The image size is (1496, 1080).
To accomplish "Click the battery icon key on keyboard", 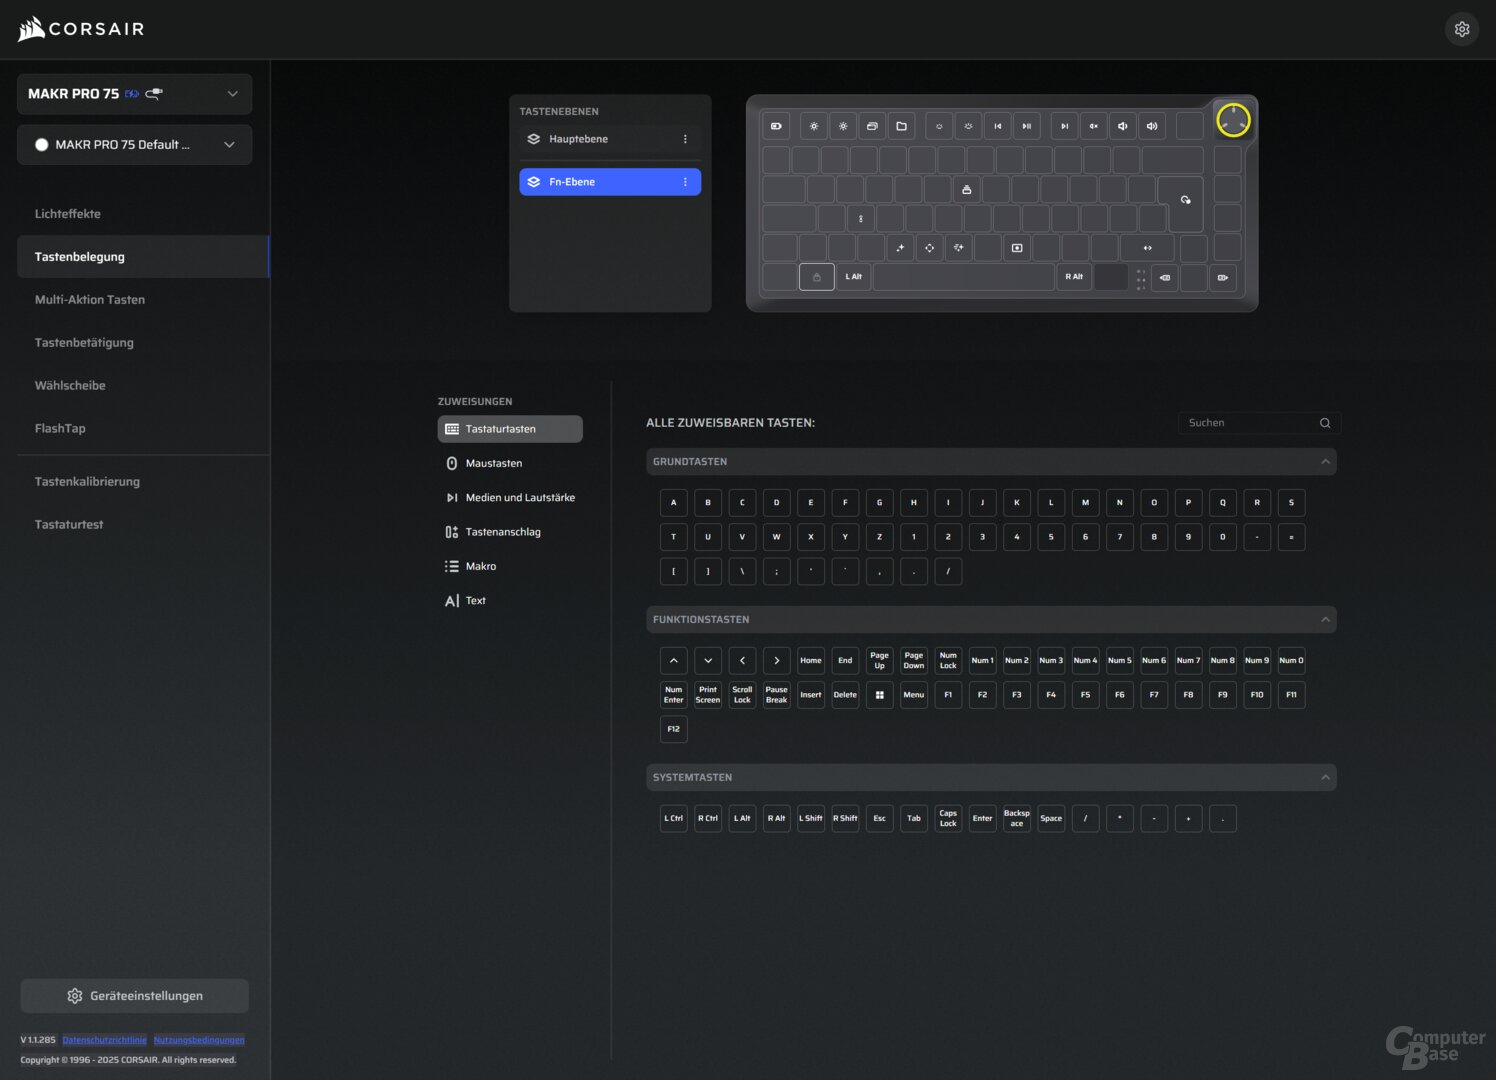I will [776, 126].
